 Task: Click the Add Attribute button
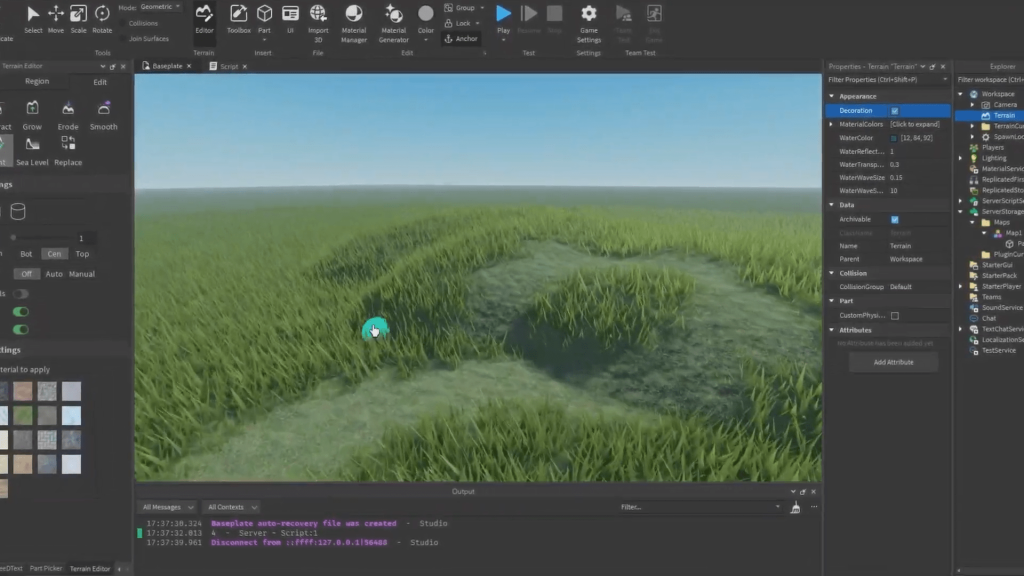pyautogui.click(x=893, y=362)
